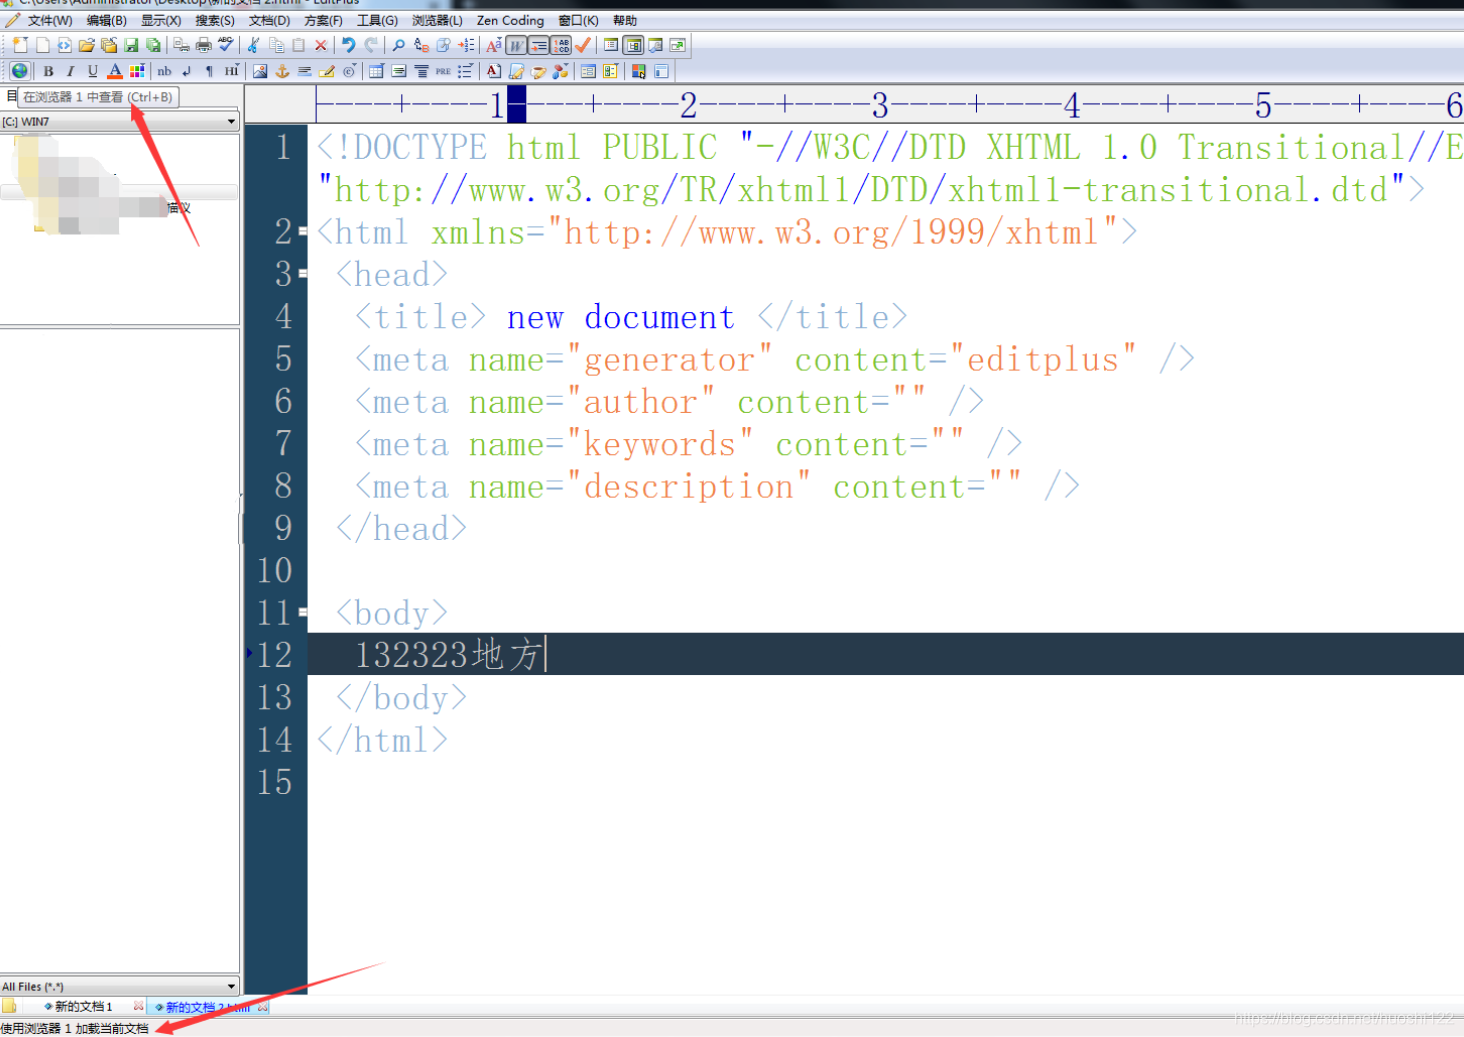Apply italic tag with I icon

point(70,71)
